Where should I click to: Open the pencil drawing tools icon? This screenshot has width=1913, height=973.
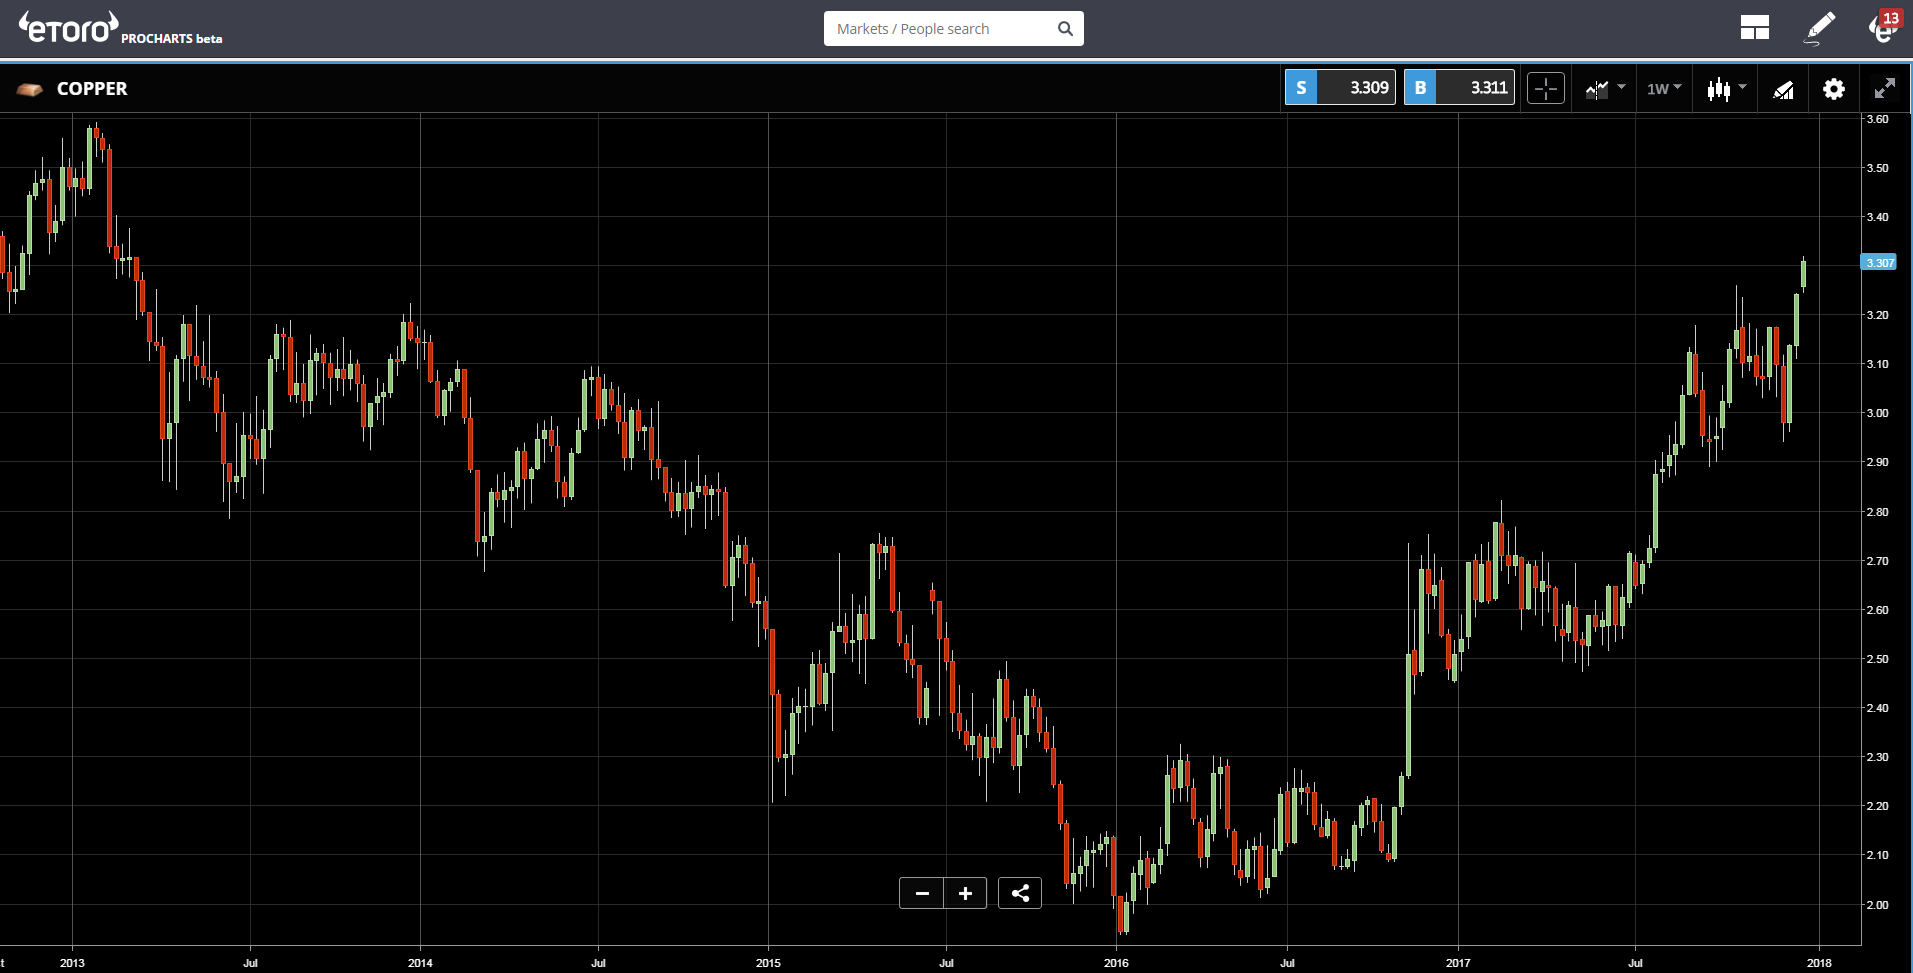click(1820, 28)
